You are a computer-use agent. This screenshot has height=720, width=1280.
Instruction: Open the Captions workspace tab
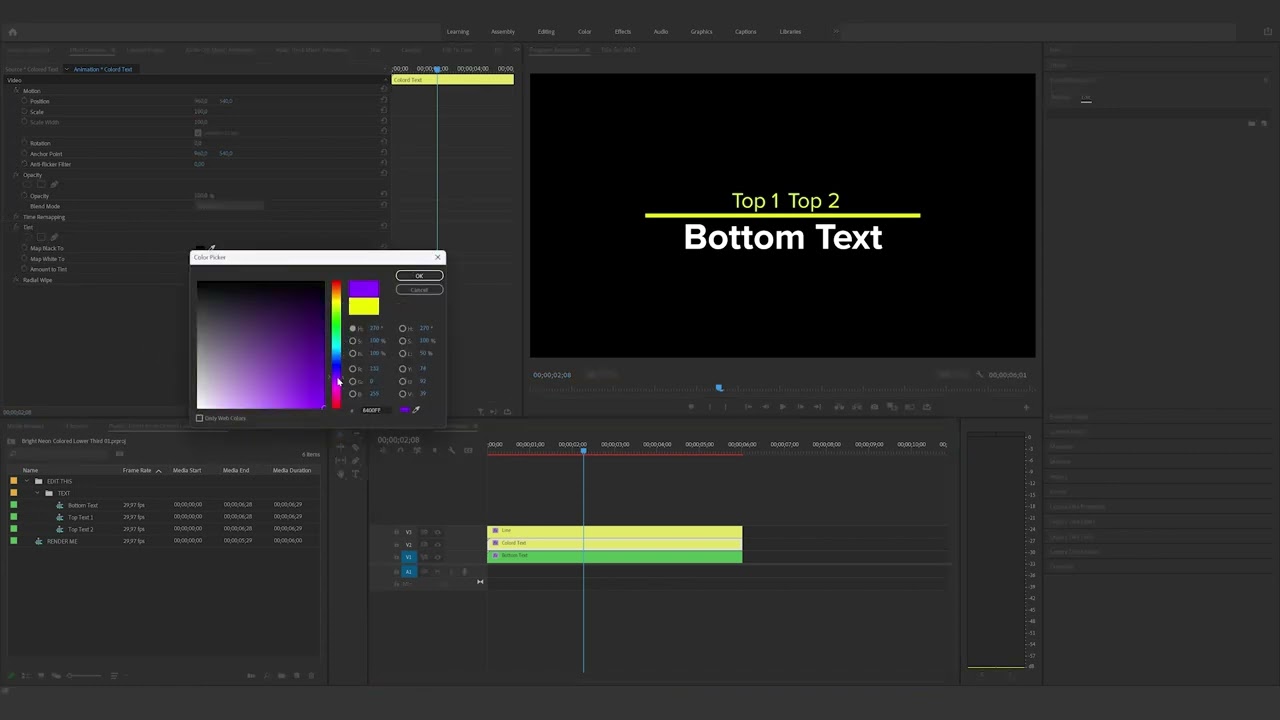pos(746,32)
